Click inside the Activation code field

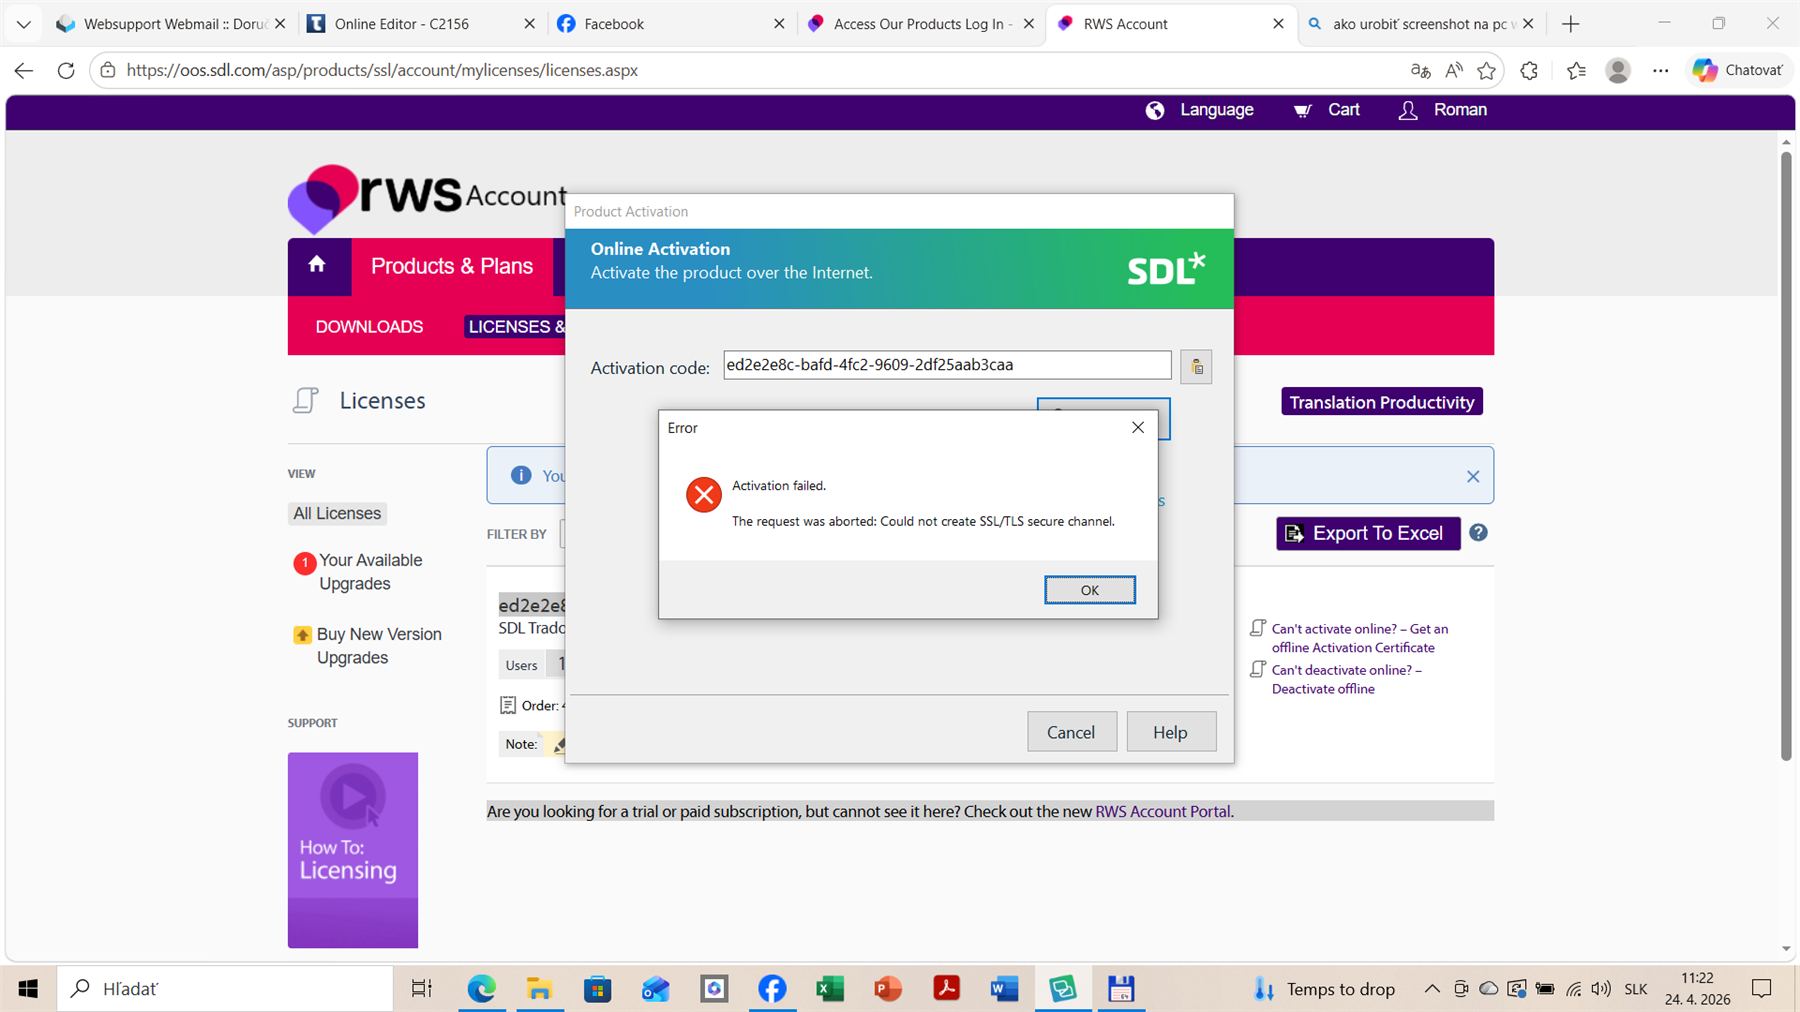point(945,364)
